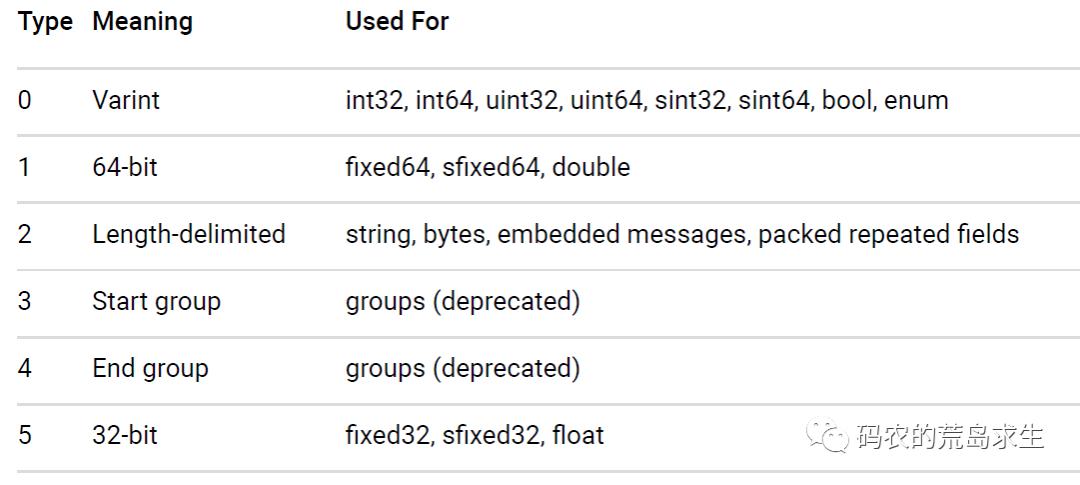Image resolution: width=1080 pixels, height=485 pixels.
Task: Click type number 0 in first row
Action: pos(25,100)
